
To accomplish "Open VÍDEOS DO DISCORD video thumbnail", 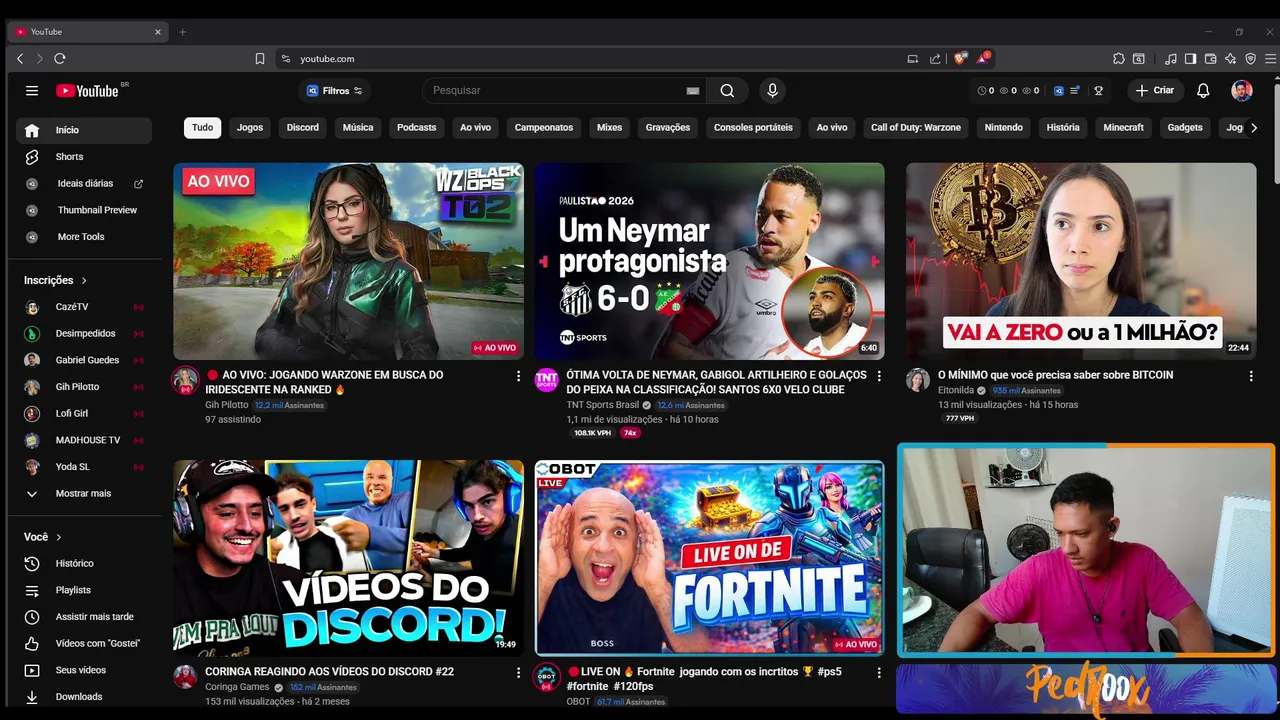I will click(348, 557).
